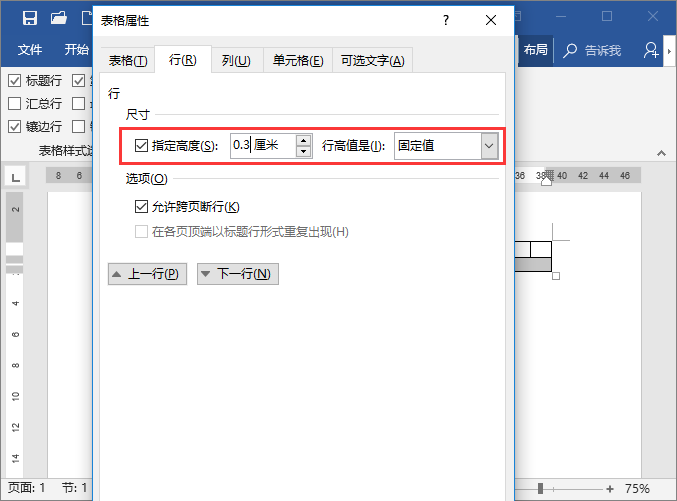
Task: Uncheck 允许跨页断行 option
Action: click(141, 206)
